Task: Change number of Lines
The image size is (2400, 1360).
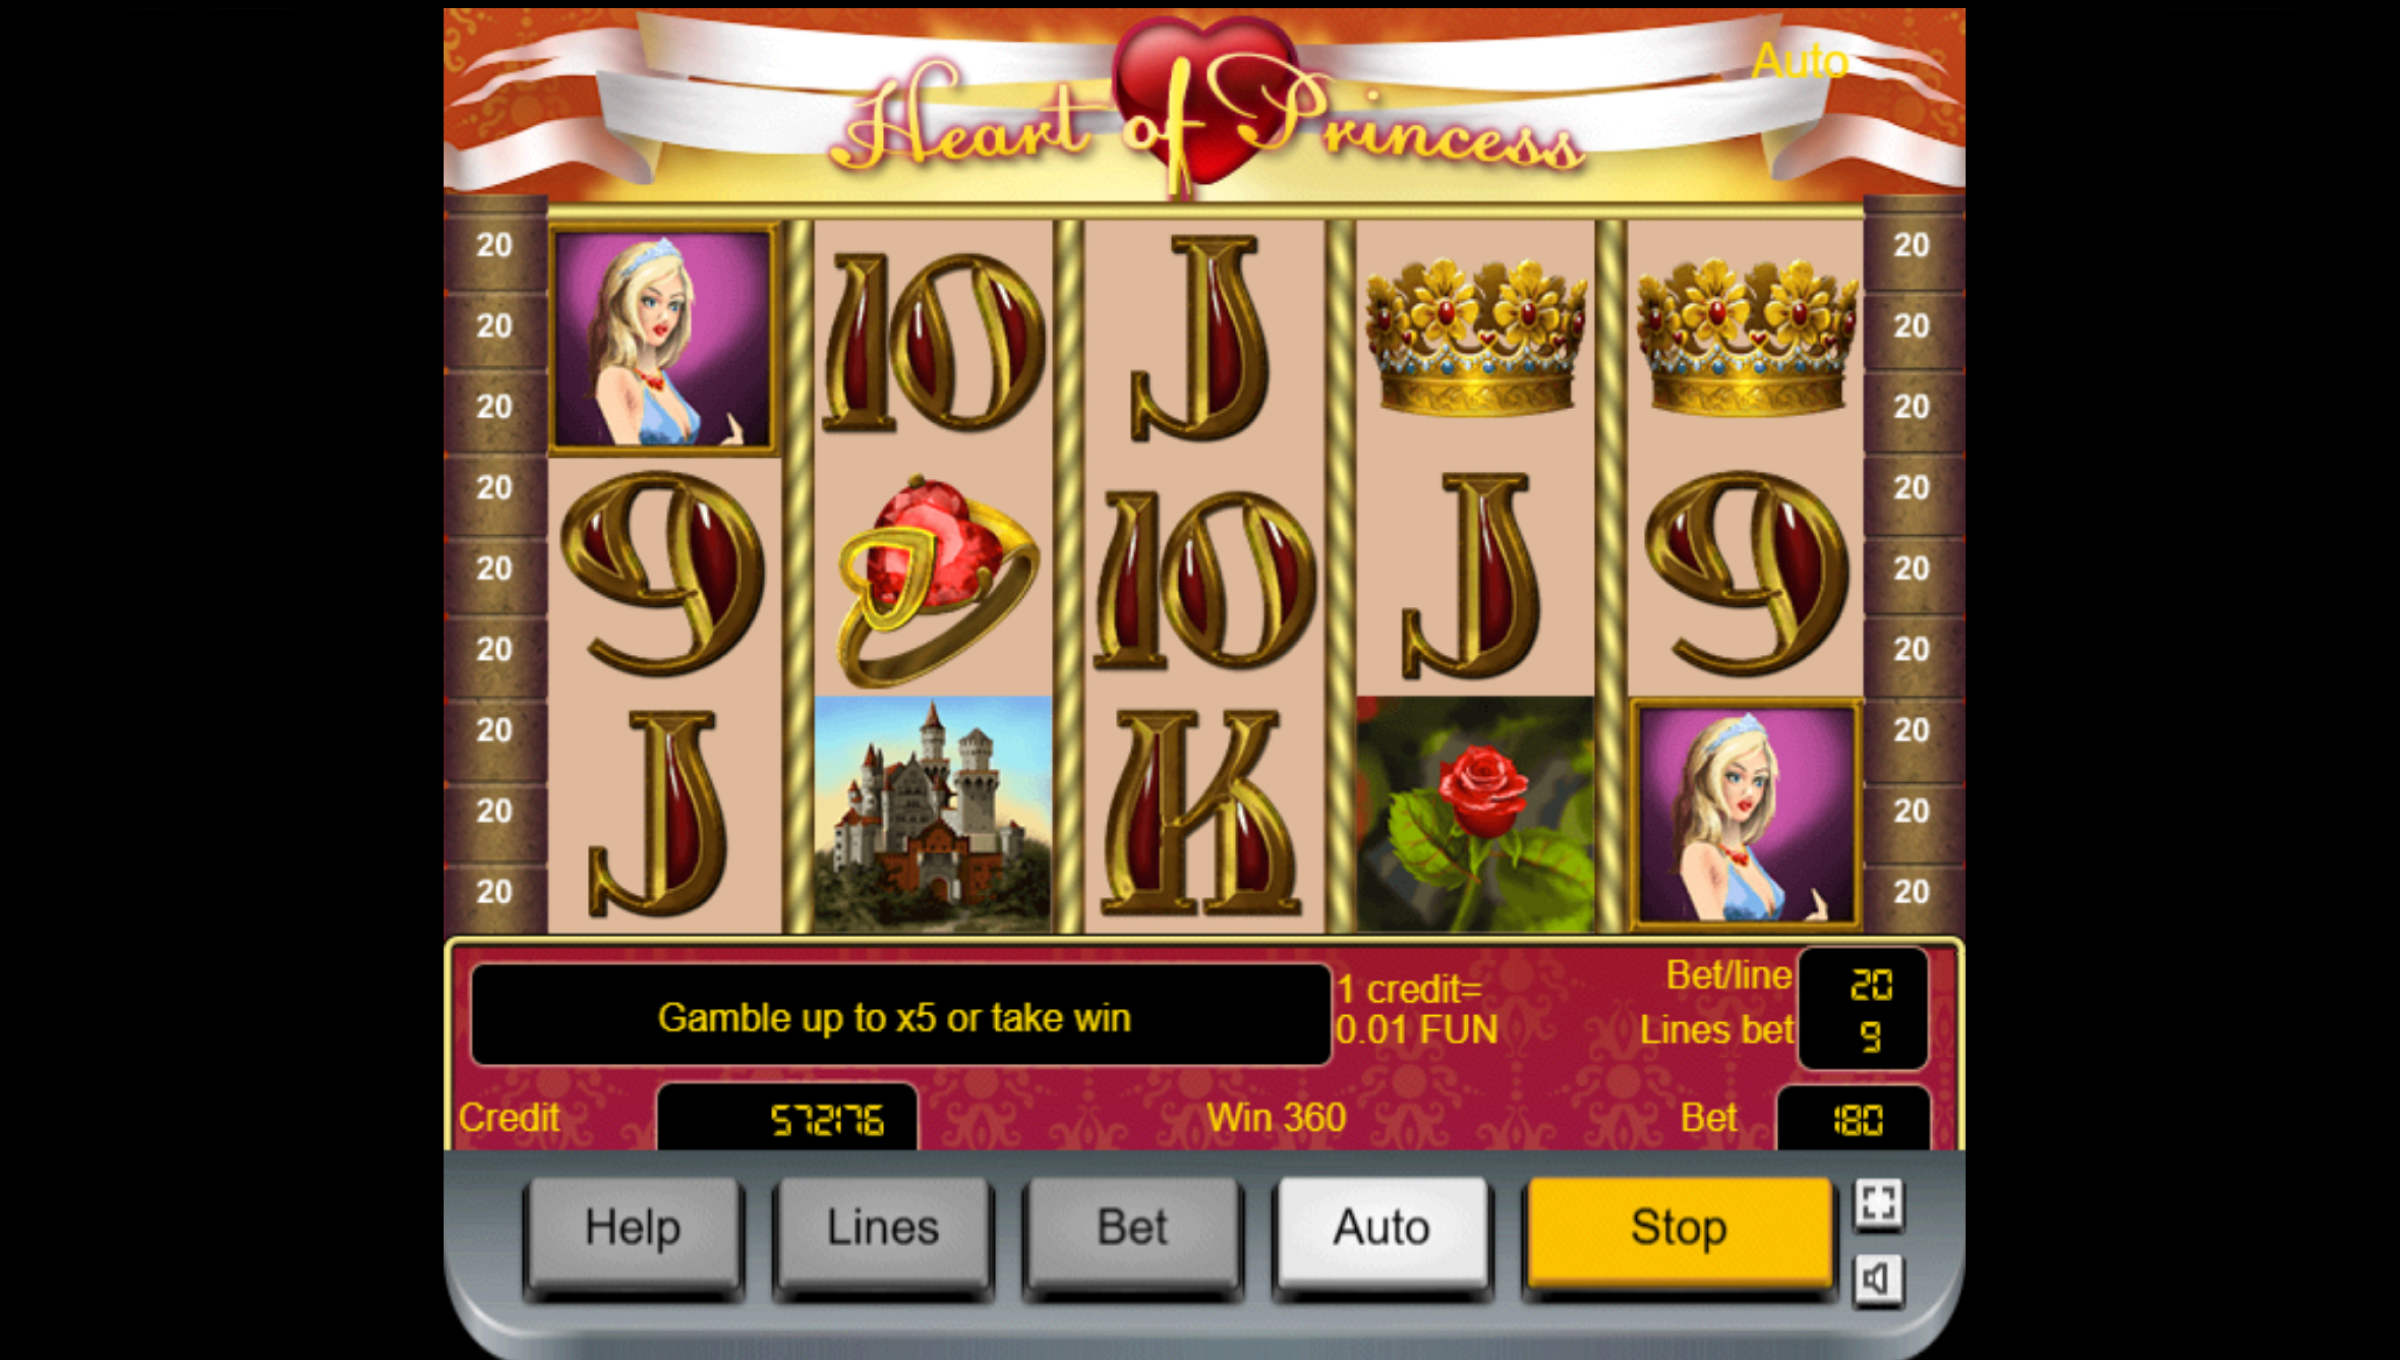Action: (883, 1230)
